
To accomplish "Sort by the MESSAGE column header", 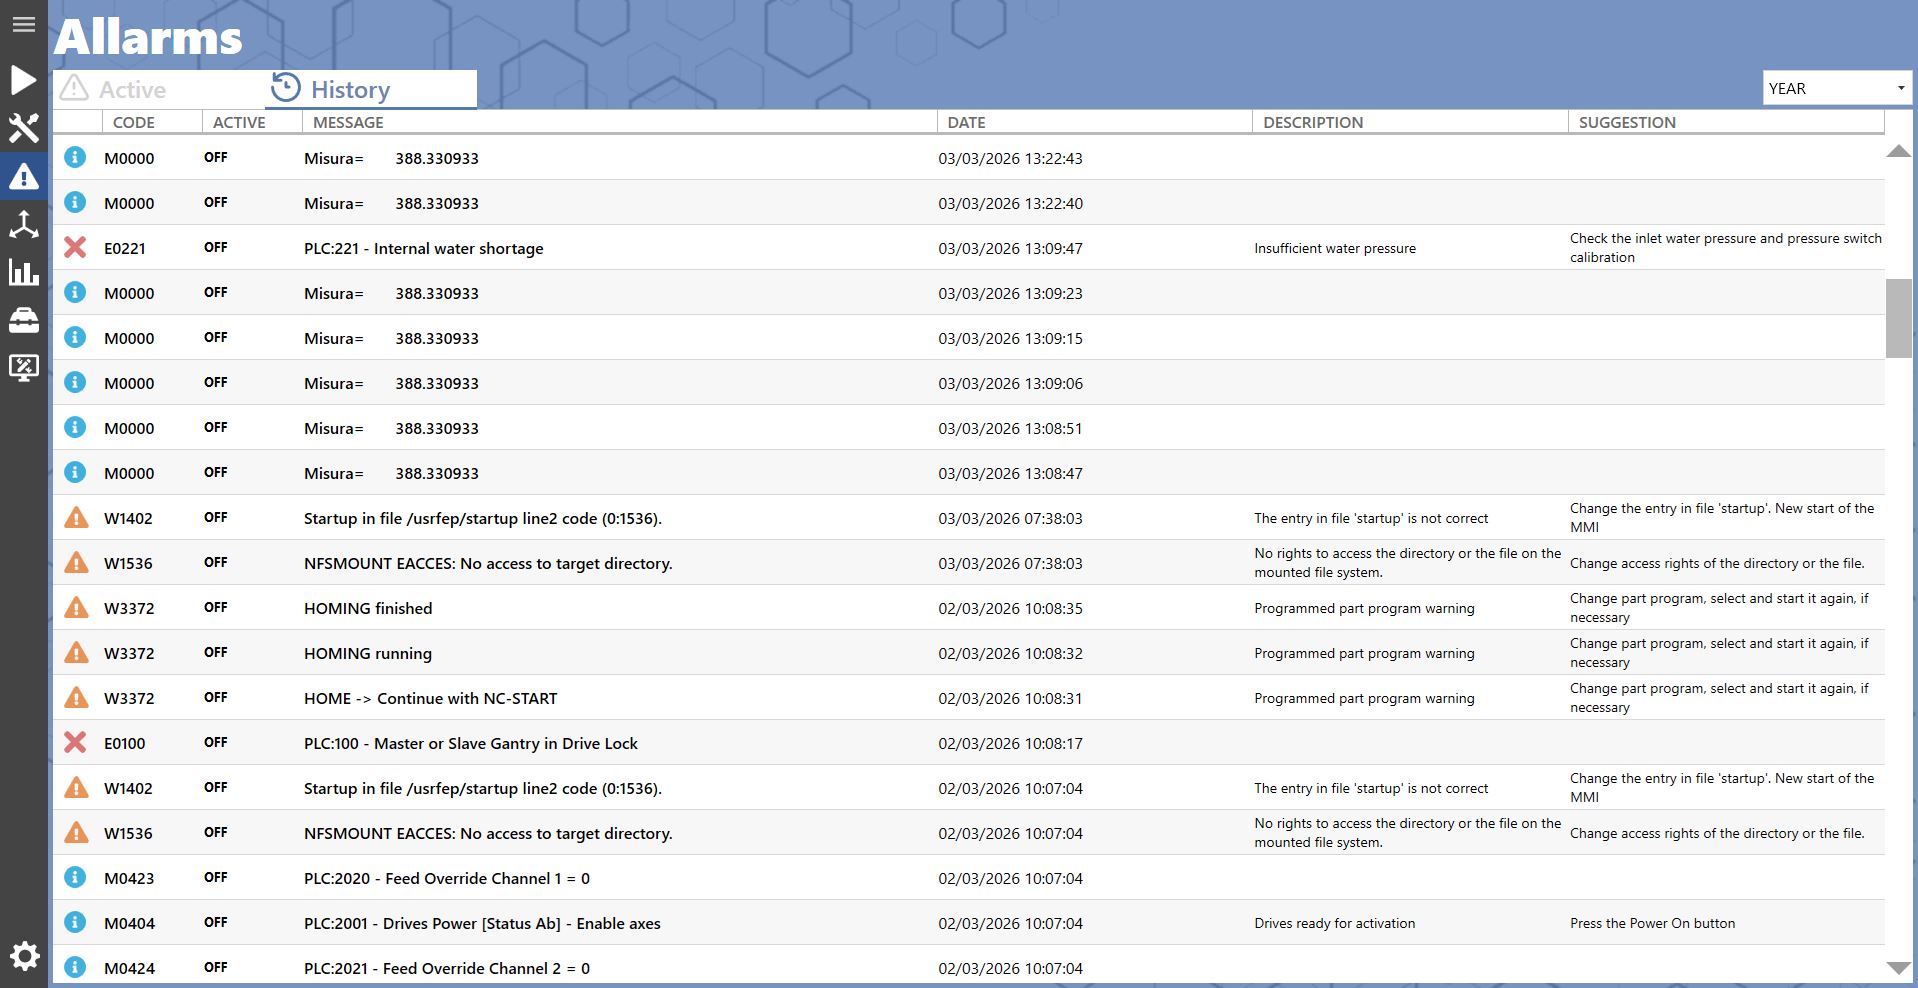I will (x=620, y=122).
